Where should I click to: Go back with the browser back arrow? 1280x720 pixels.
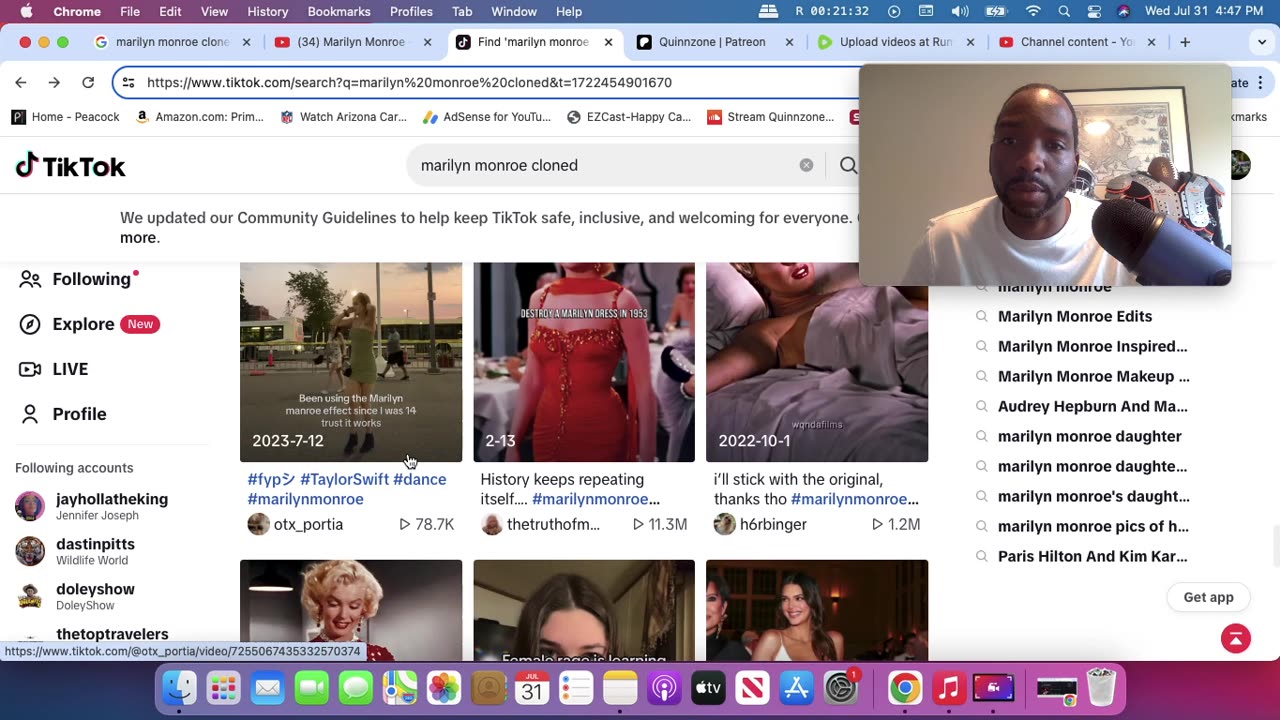click(21, 82)
